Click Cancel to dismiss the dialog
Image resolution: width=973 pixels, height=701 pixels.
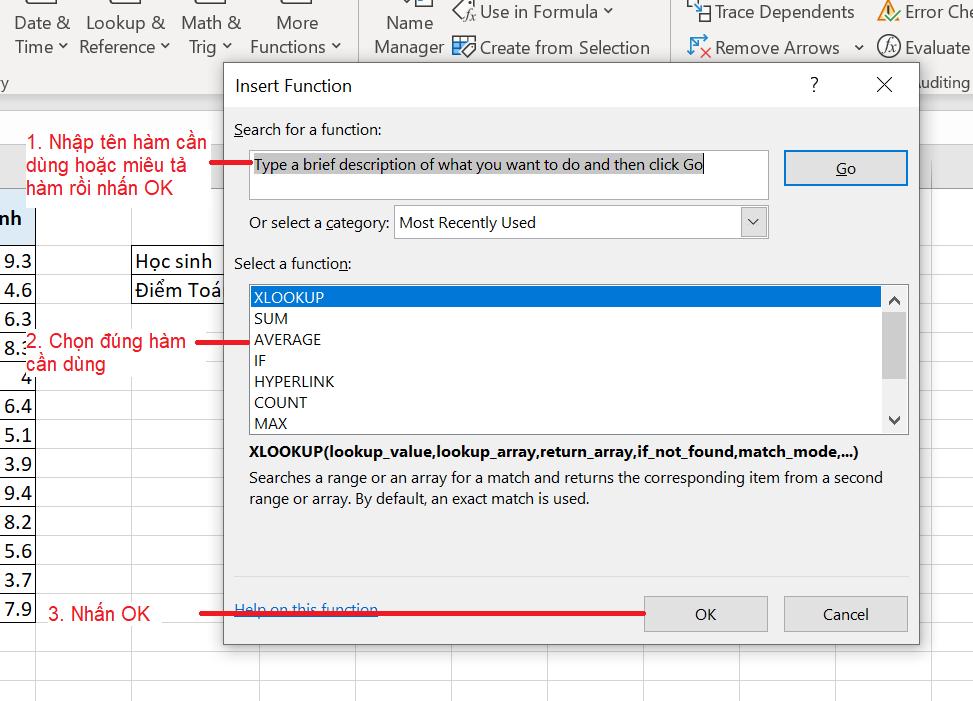coord(845,613)
